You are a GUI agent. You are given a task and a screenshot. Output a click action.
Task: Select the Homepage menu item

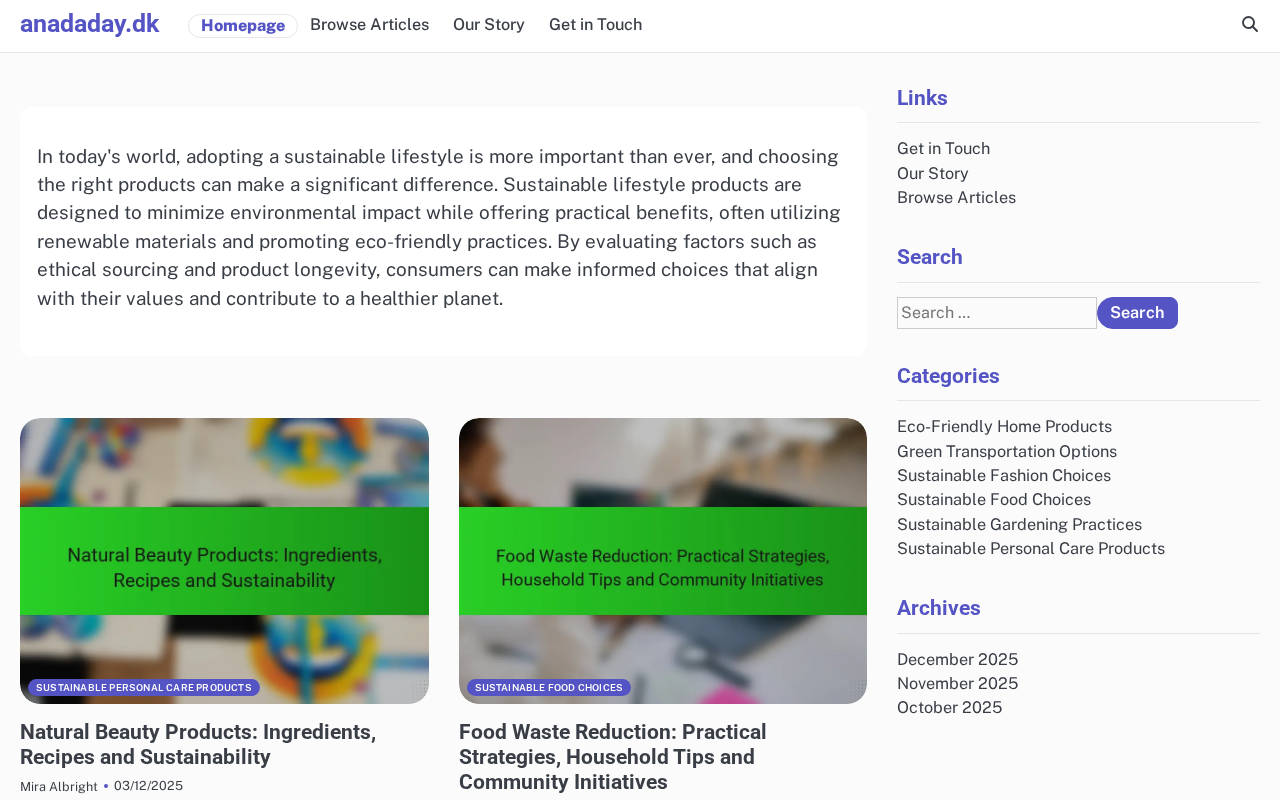243,26
